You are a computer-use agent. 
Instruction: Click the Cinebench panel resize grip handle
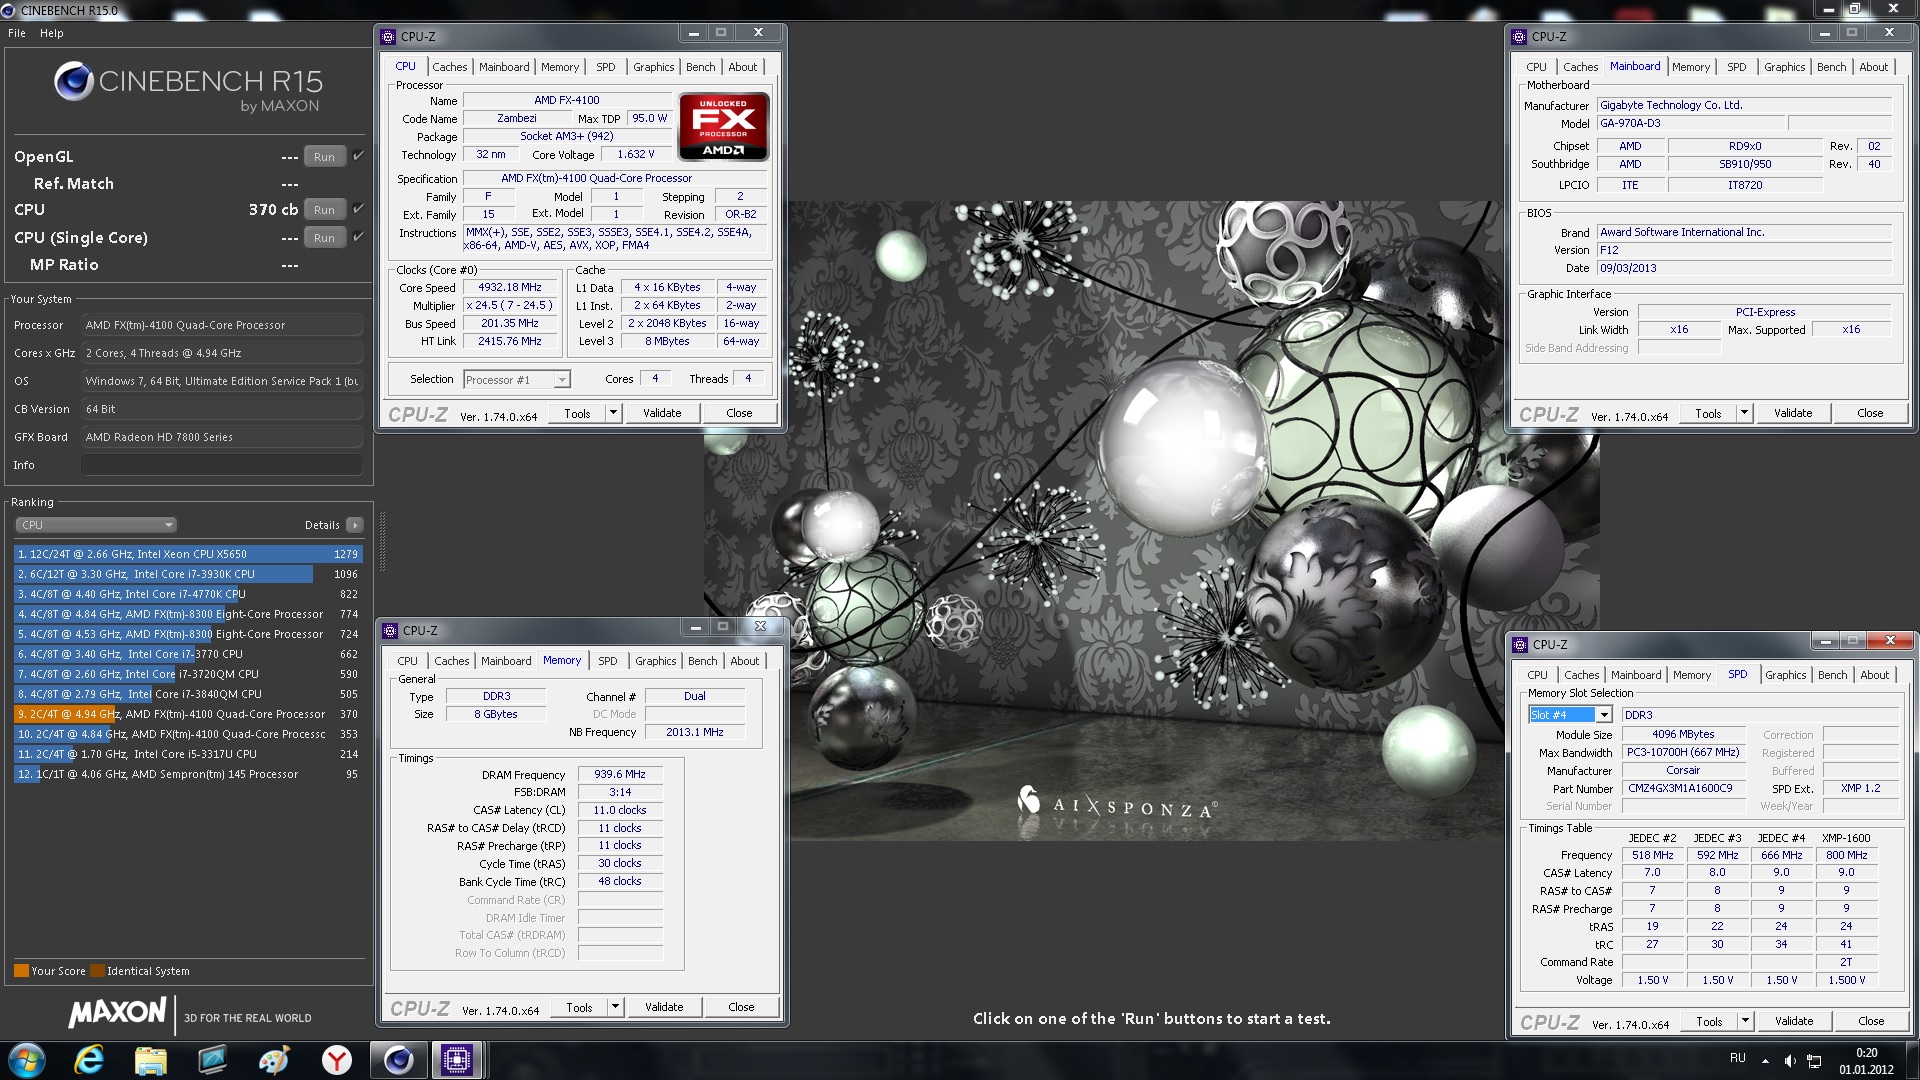point(382,542)
